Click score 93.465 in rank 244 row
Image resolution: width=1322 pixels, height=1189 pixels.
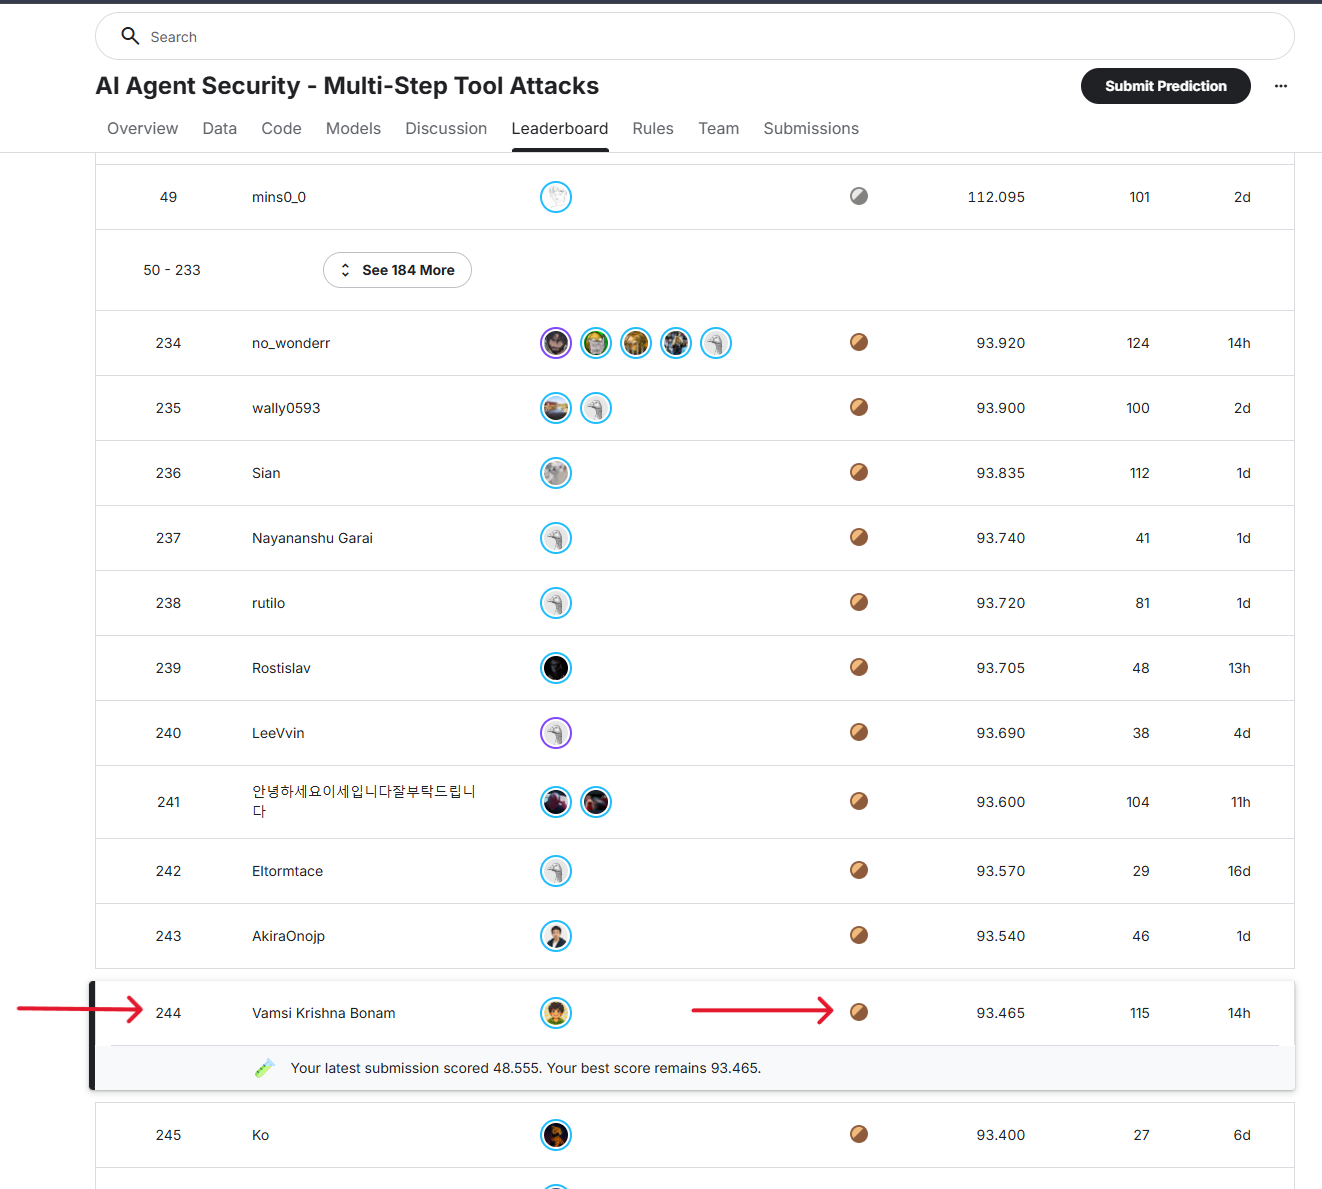click(x=1001, y=1013)
